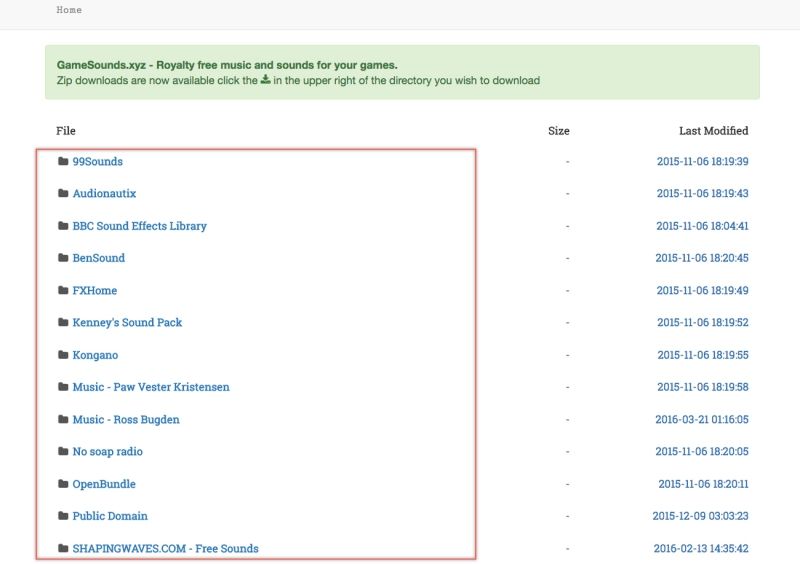
Task: Open Music - Paw Vester Kristensen link
Action: (x=151, y=387)
